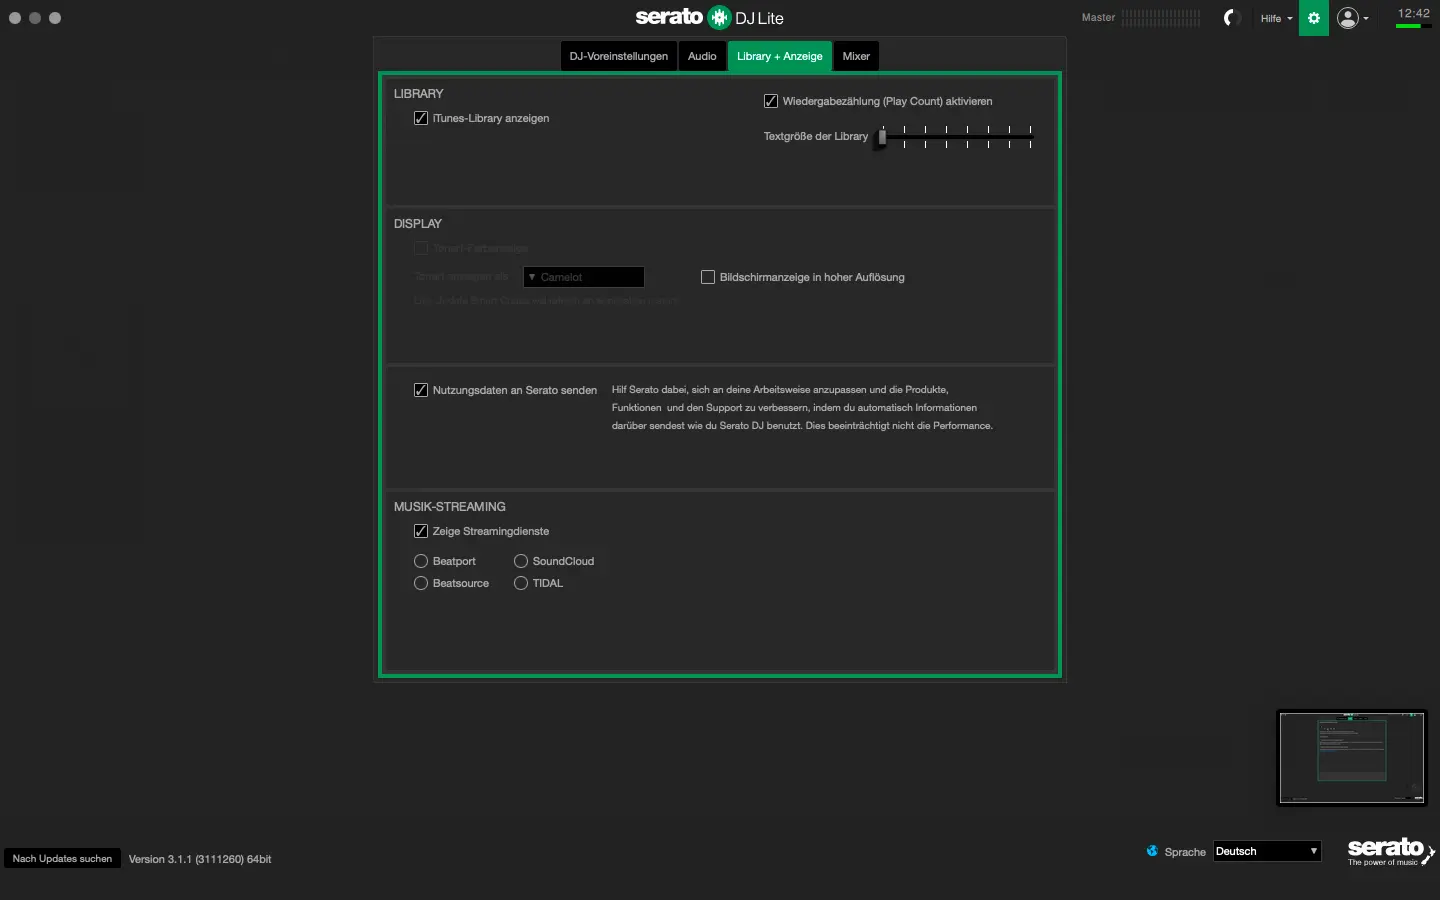Click the Serato DJ Lite logo
Viewport: 1440px width, 900px height.
pyautogui.click(x=710, y=18)
